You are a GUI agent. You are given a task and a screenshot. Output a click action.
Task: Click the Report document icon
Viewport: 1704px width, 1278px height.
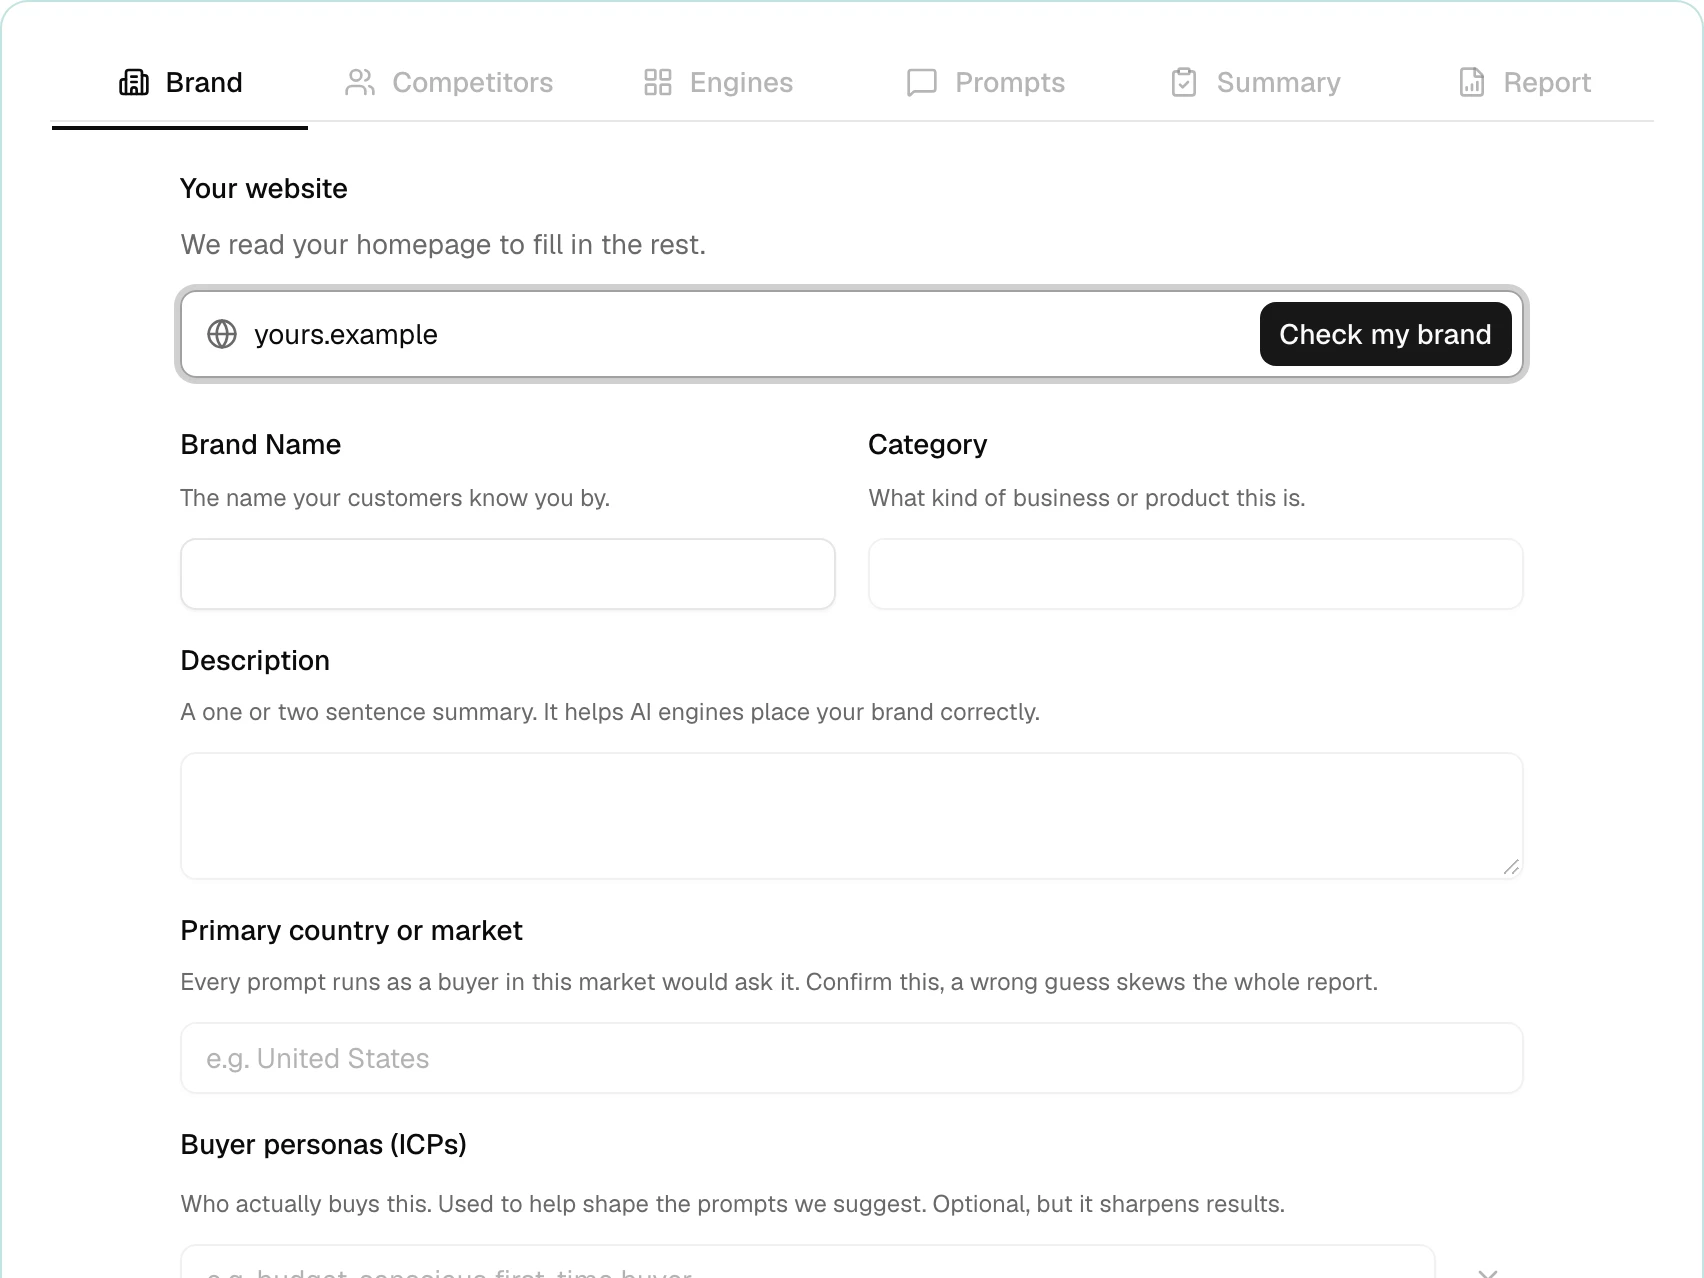(x=1472, y=82)
